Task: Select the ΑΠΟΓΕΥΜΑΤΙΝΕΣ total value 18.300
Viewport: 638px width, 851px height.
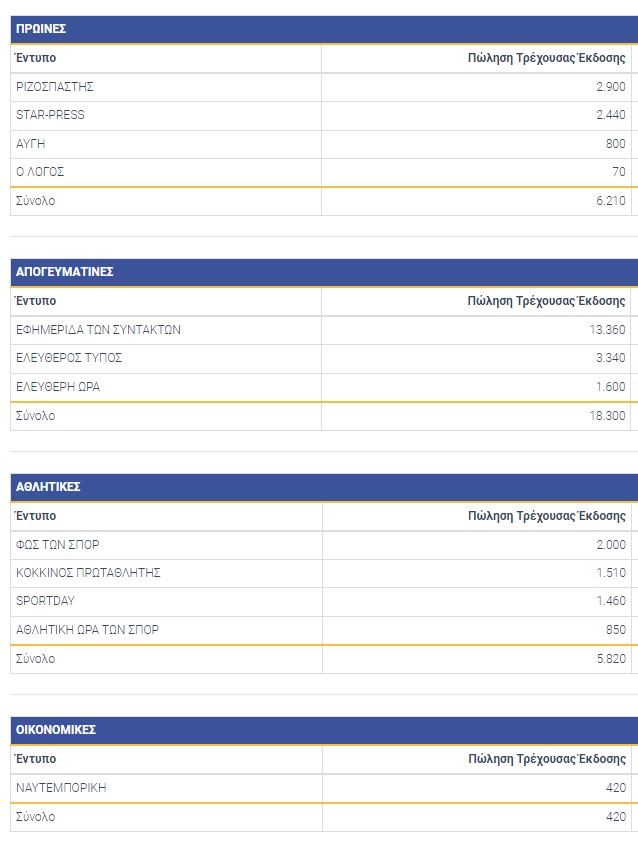Action: pyautogui.click(x=608, y=416)
